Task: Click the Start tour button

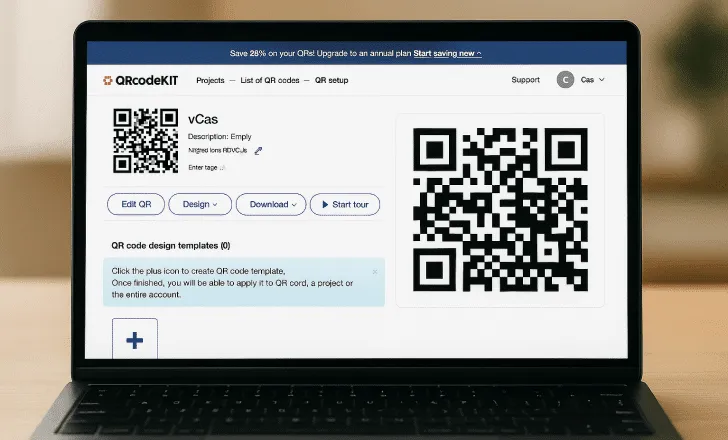Action: click(345, 204)
